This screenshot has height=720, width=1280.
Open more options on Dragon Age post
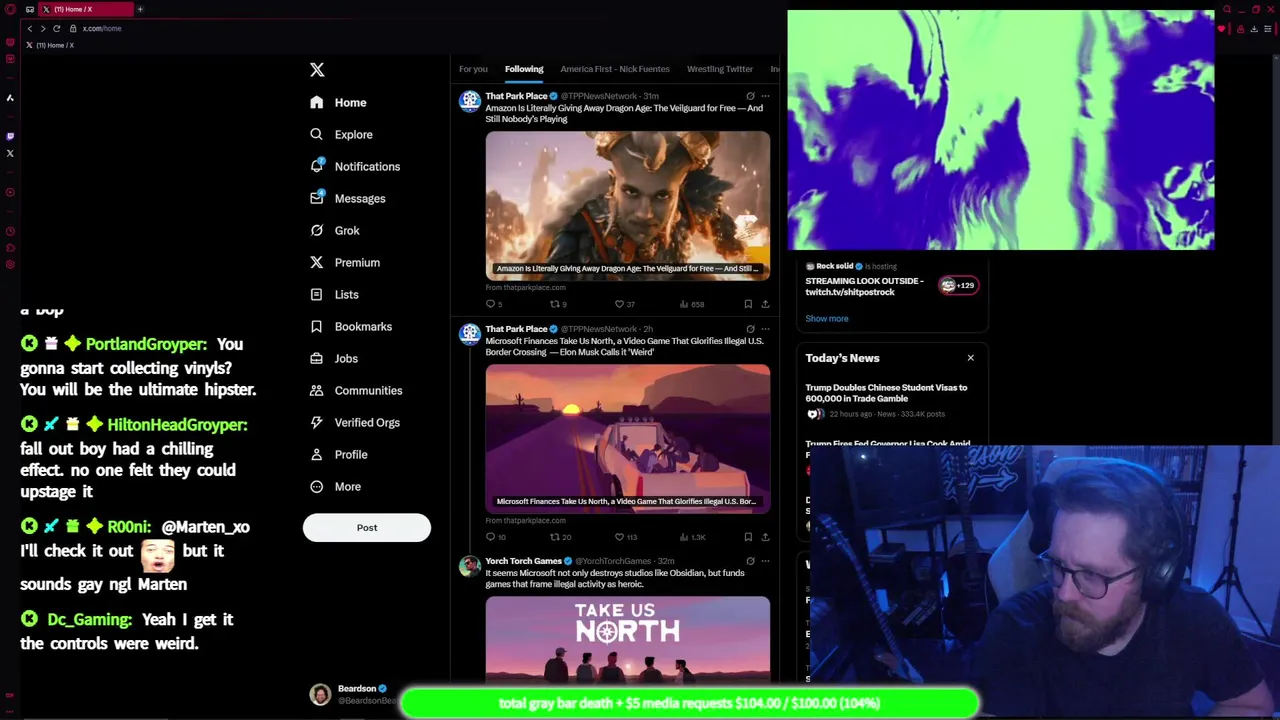coord(765,96)
